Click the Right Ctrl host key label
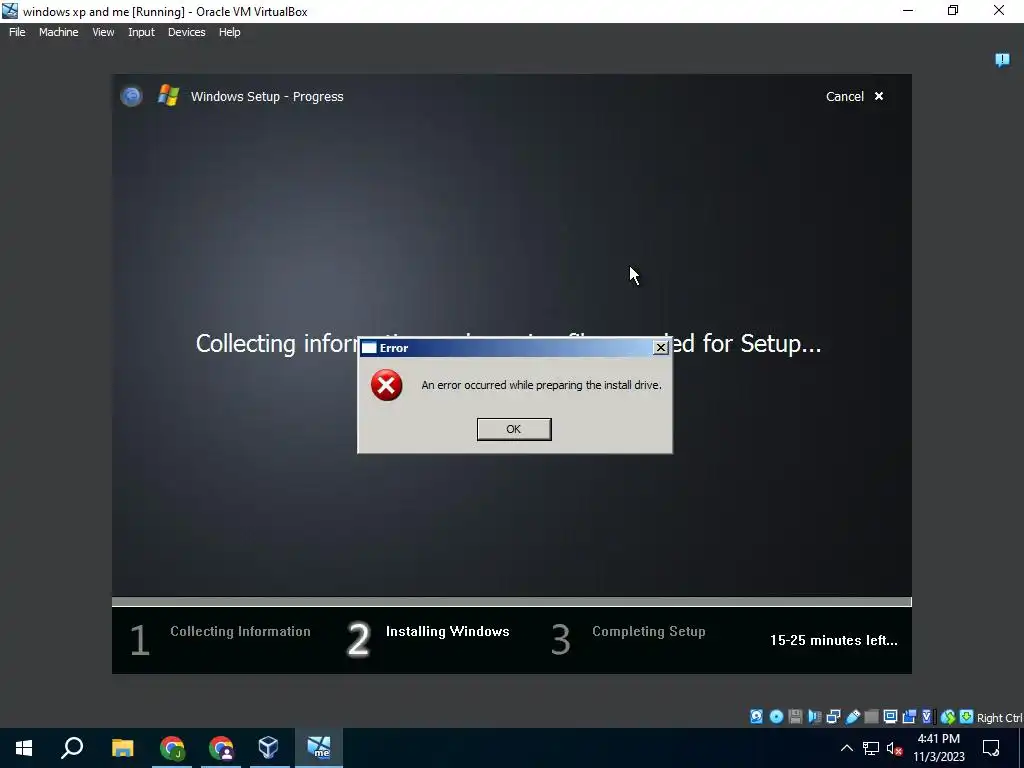This screenshot has height=768, width=1024. [x=1000, y=717]
